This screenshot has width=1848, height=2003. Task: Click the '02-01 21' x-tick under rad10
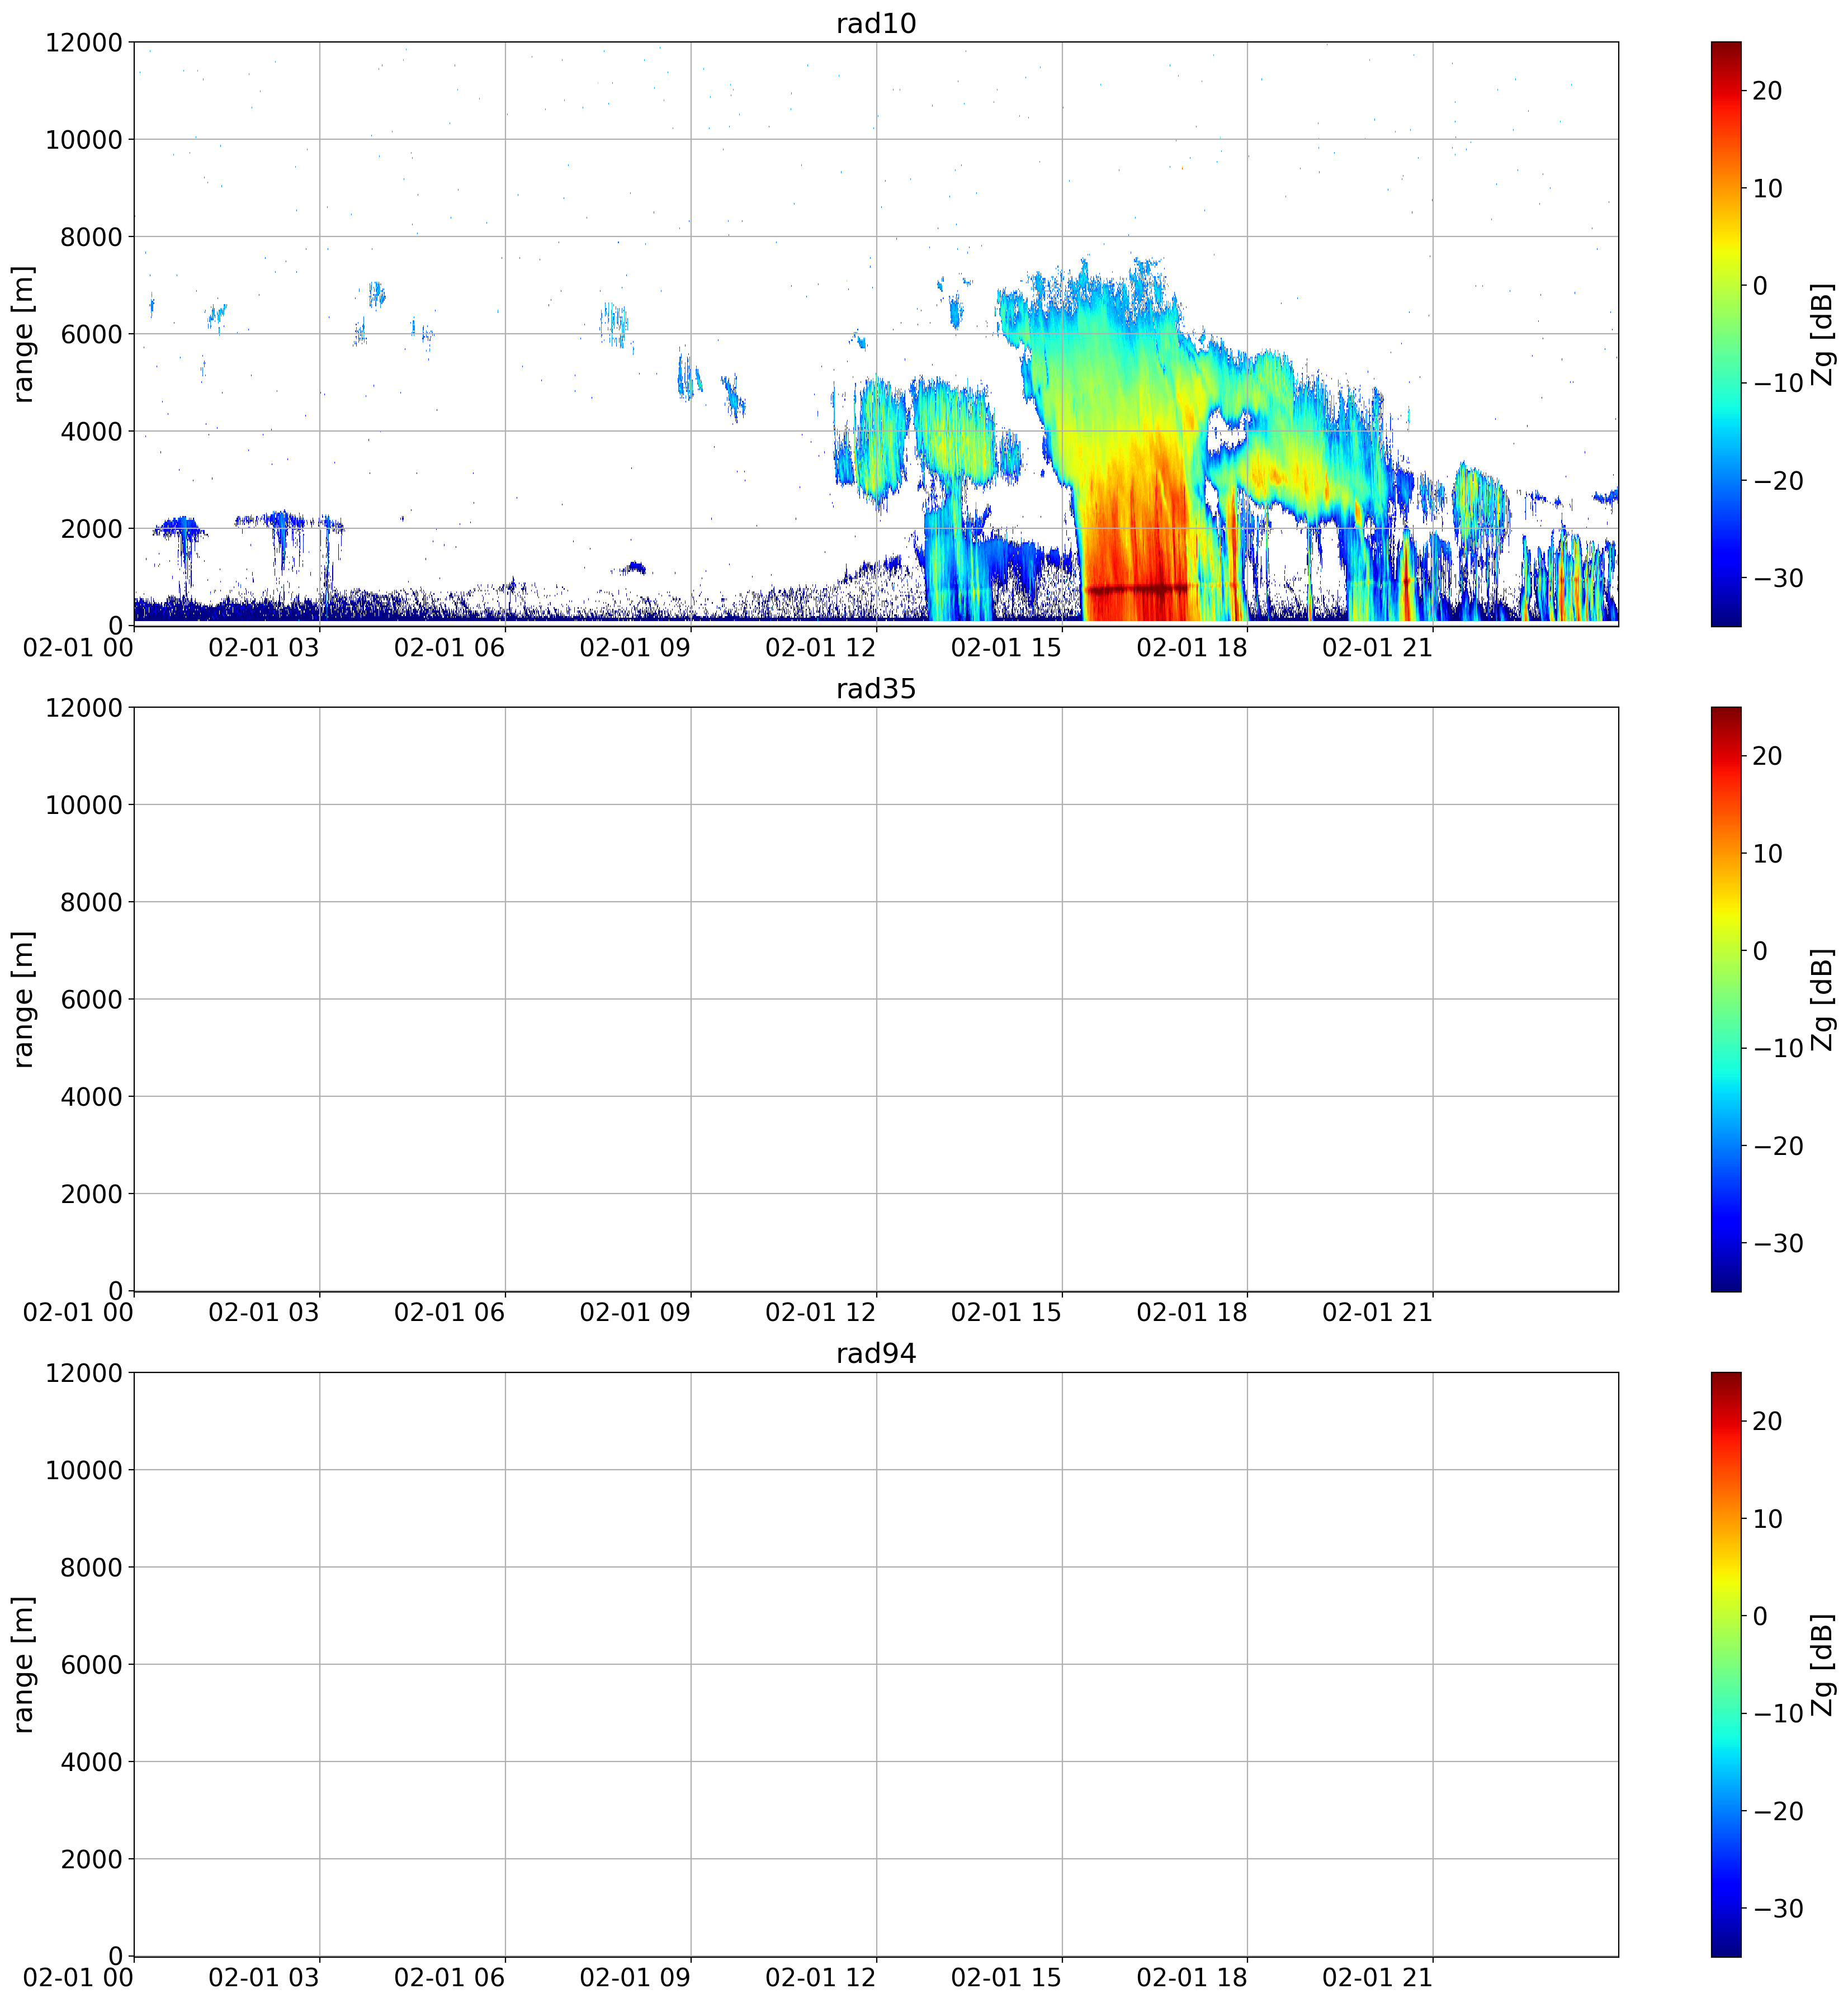(x=1378, y=647)
